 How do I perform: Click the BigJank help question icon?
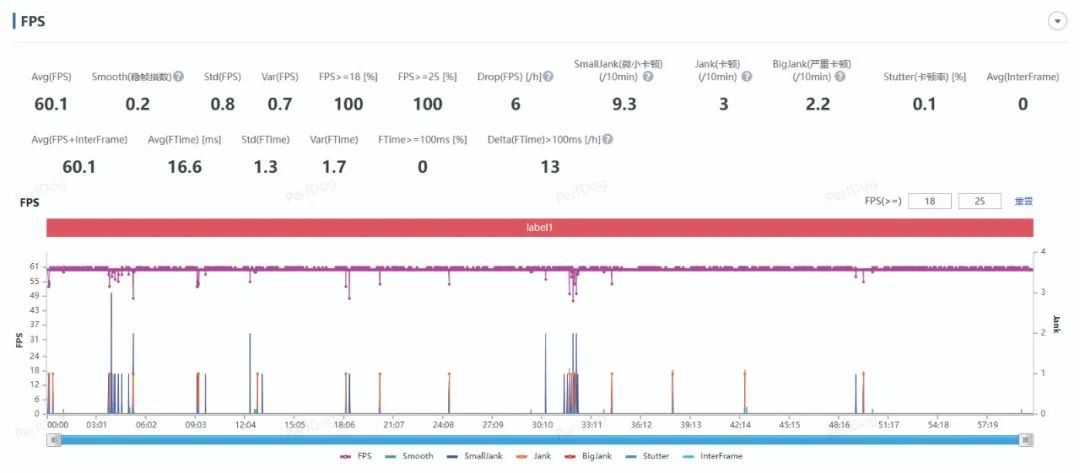pos(840,77)
